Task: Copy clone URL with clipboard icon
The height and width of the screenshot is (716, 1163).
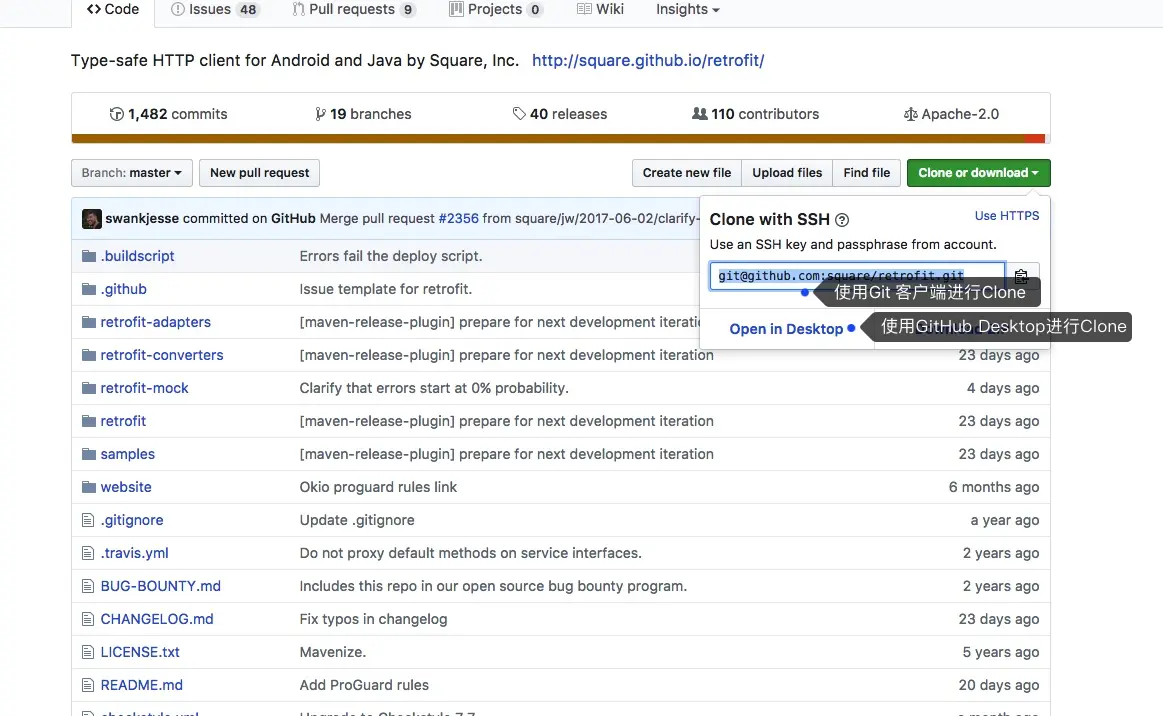Action: tap(1021, 276)
